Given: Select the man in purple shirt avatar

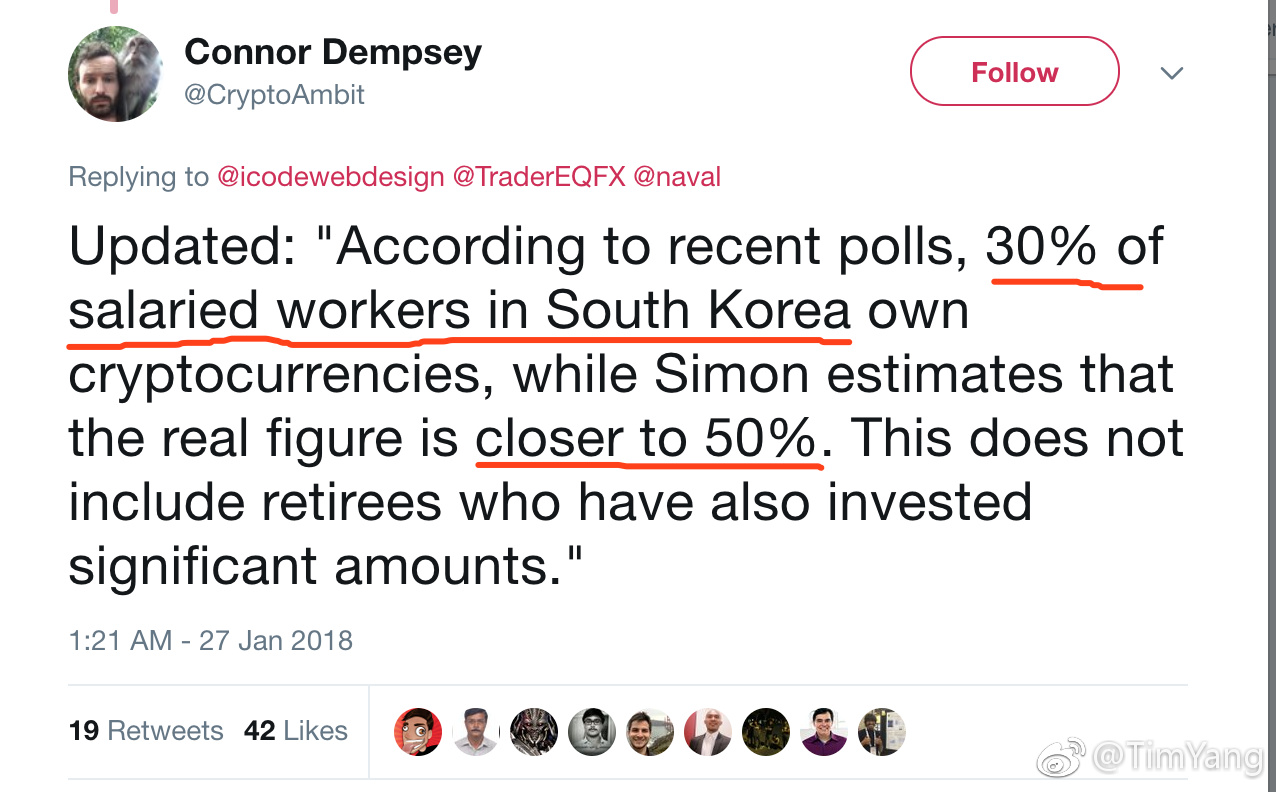Looking at the screenshot, I should coord(824,732).
